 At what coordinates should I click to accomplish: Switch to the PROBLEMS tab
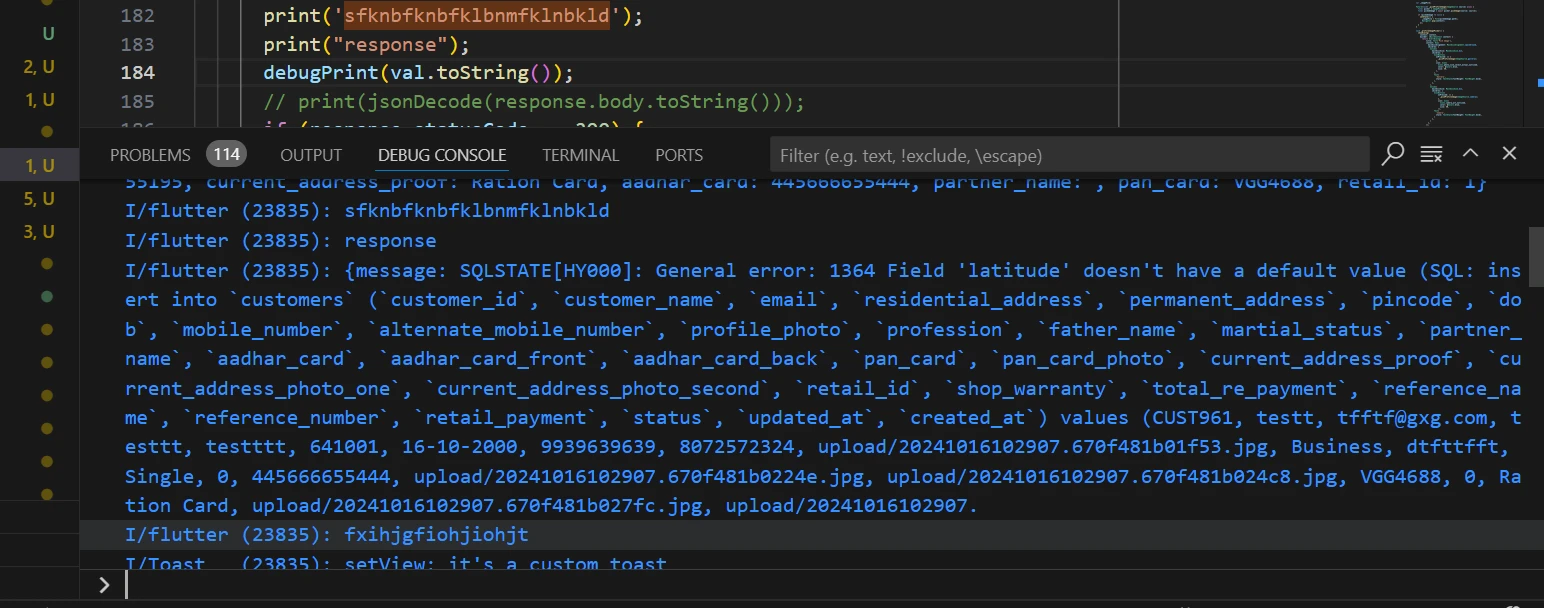150,155
